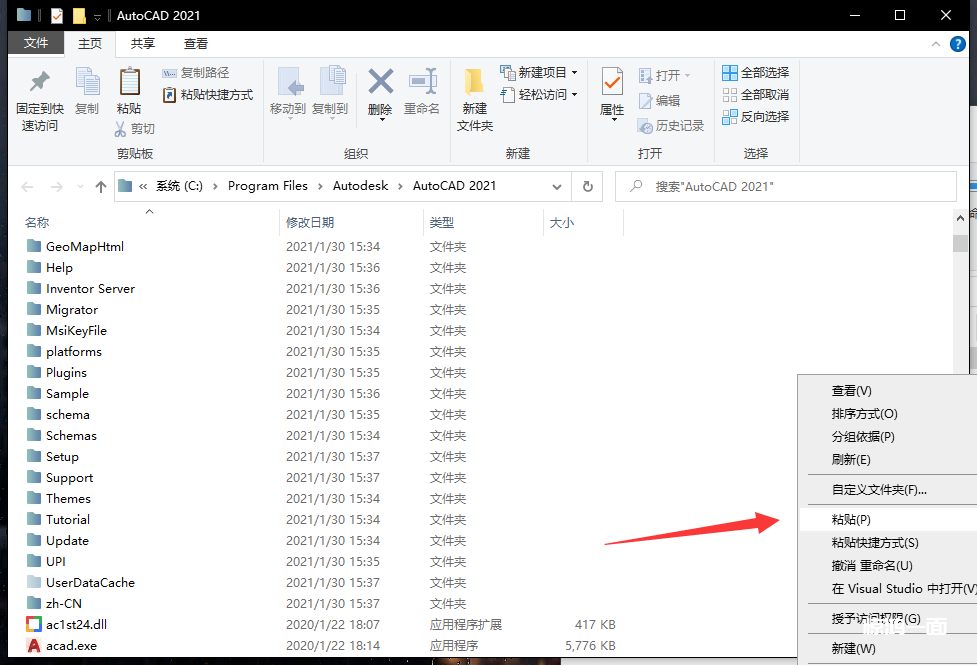
Task: Click Invert Selection in the ribbon
Action: coord(755,117)
